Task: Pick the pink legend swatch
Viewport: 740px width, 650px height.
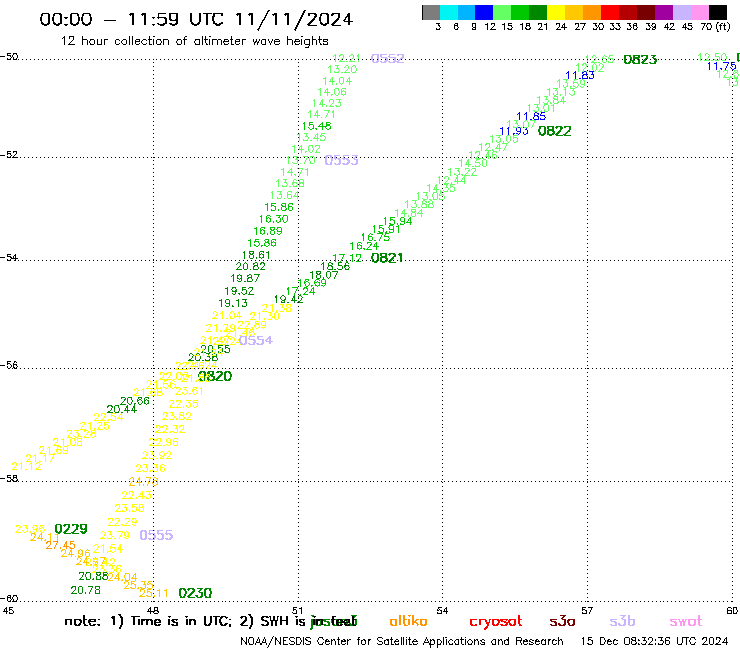Action: click(699, 12)
